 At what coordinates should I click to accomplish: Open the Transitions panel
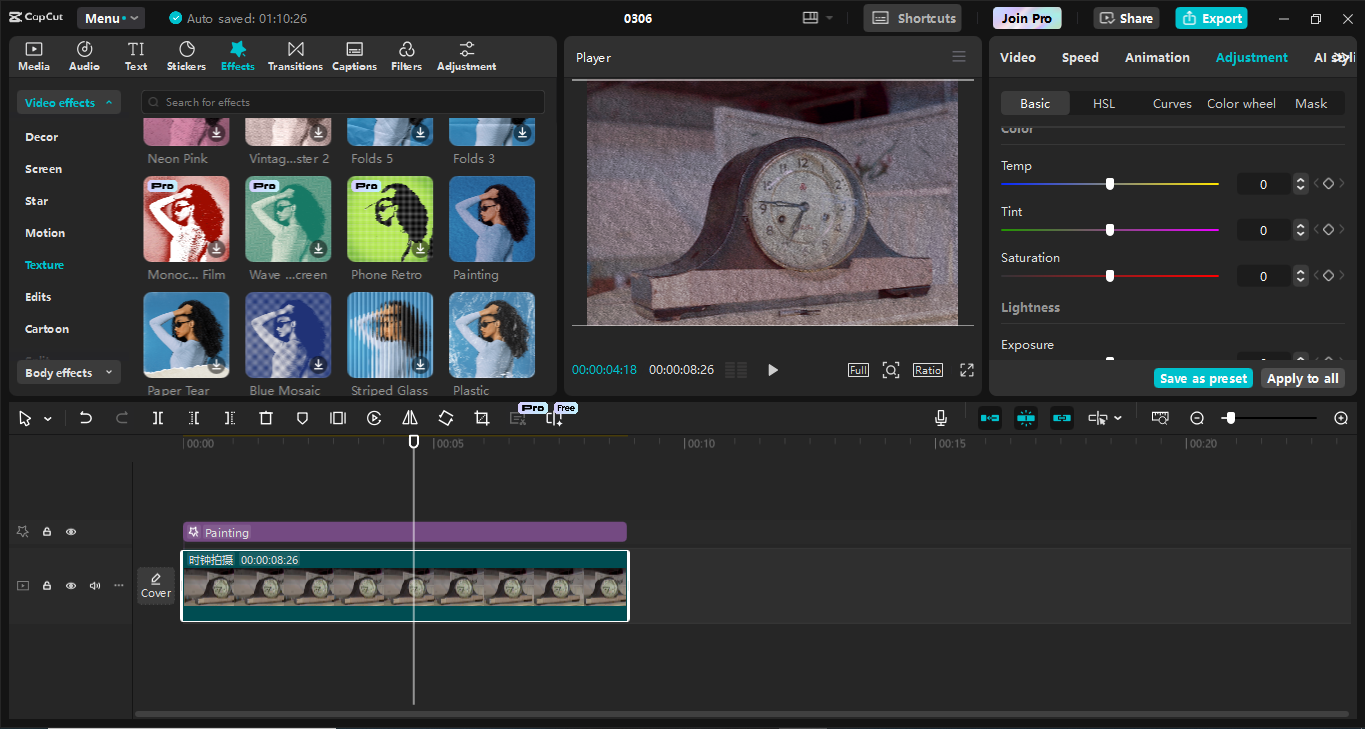[295, 56]
